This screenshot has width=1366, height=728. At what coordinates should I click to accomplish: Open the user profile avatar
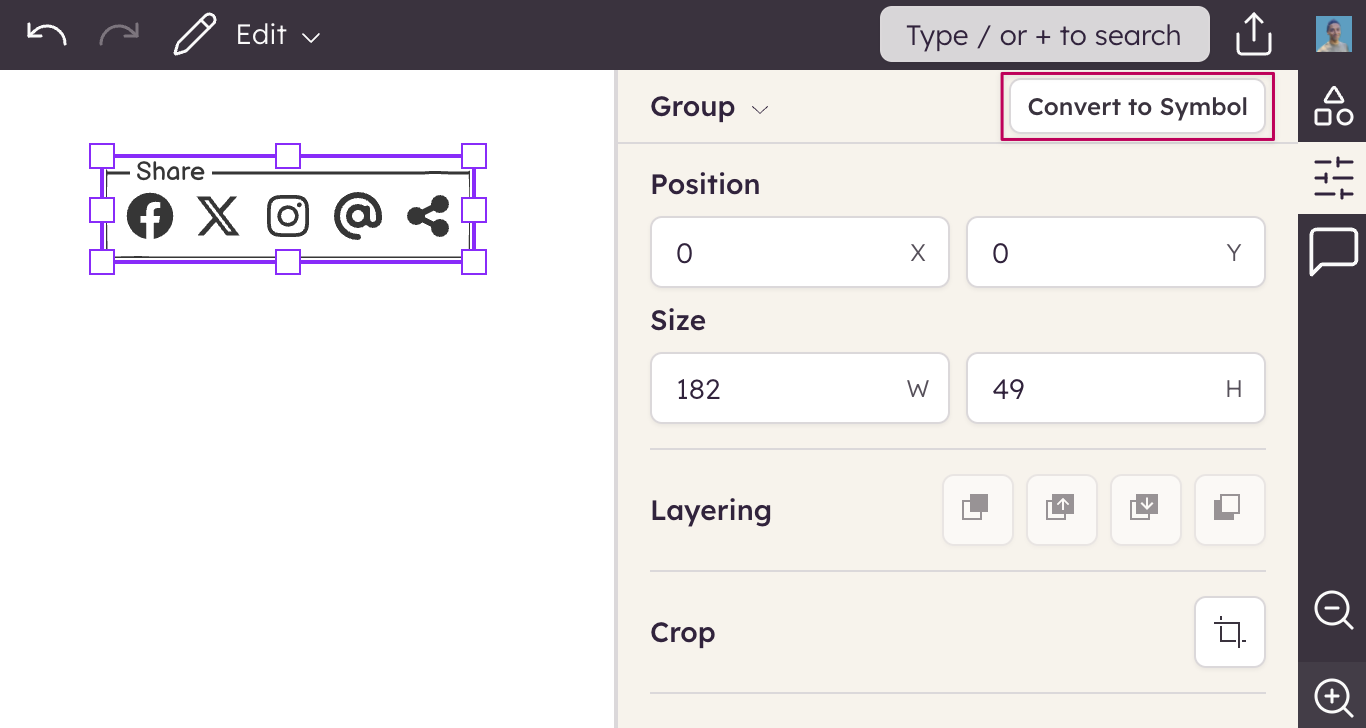1333,35
